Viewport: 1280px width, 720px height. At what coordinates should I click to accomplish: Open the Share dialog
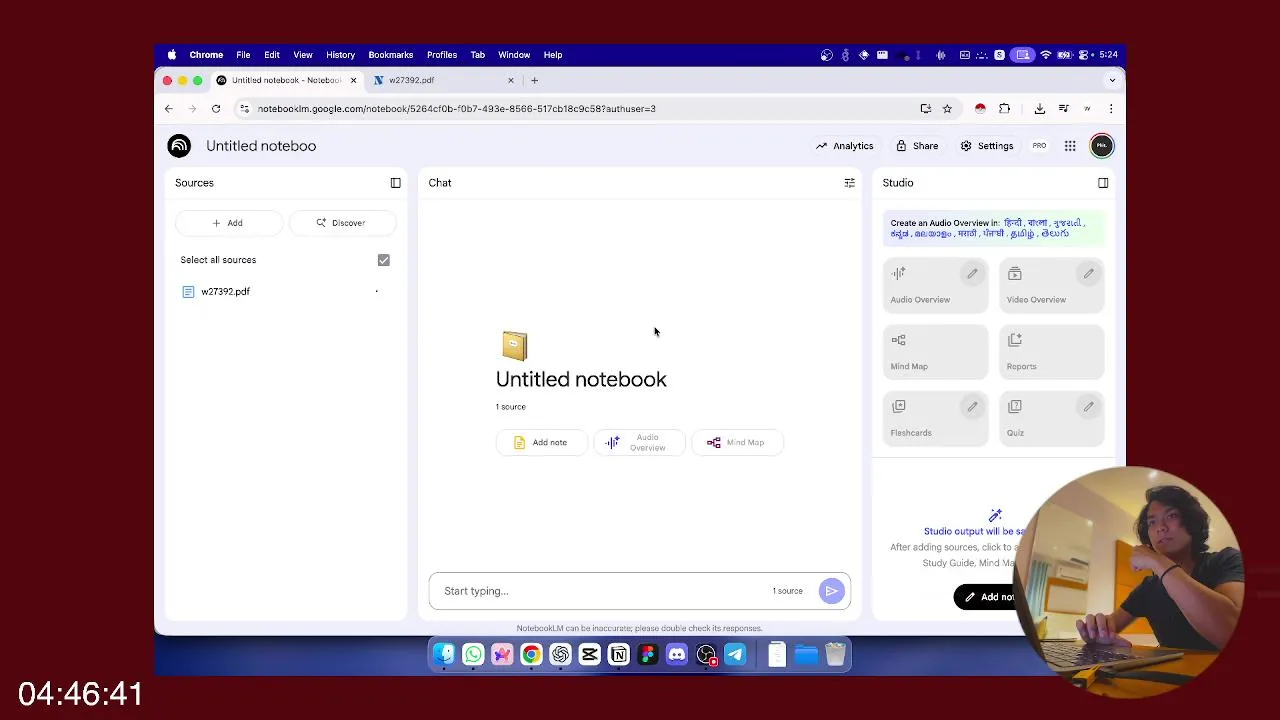(917, 146)
